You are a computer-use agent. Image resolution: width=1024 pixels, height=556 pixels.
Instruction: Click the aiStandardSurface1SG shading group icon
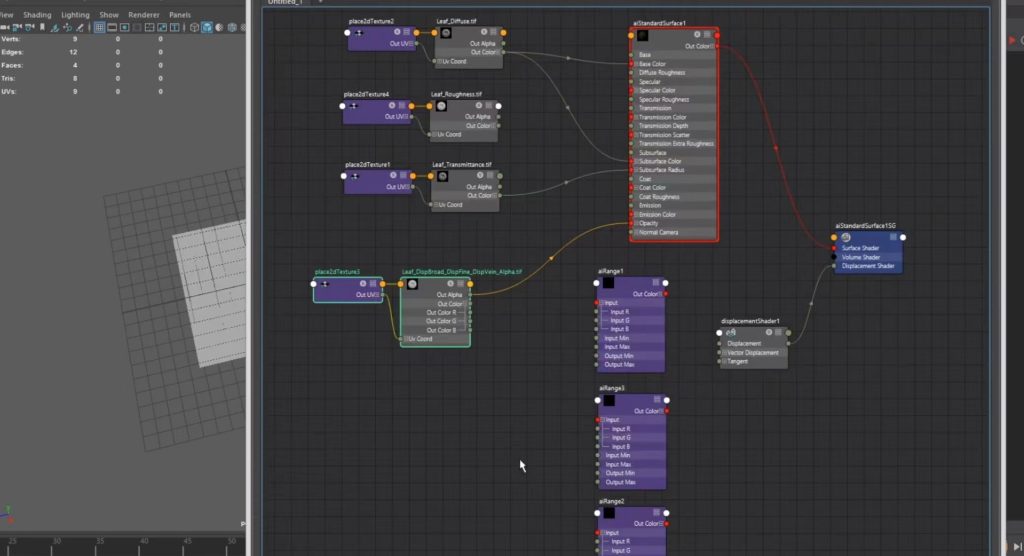(x=846, y=237)
